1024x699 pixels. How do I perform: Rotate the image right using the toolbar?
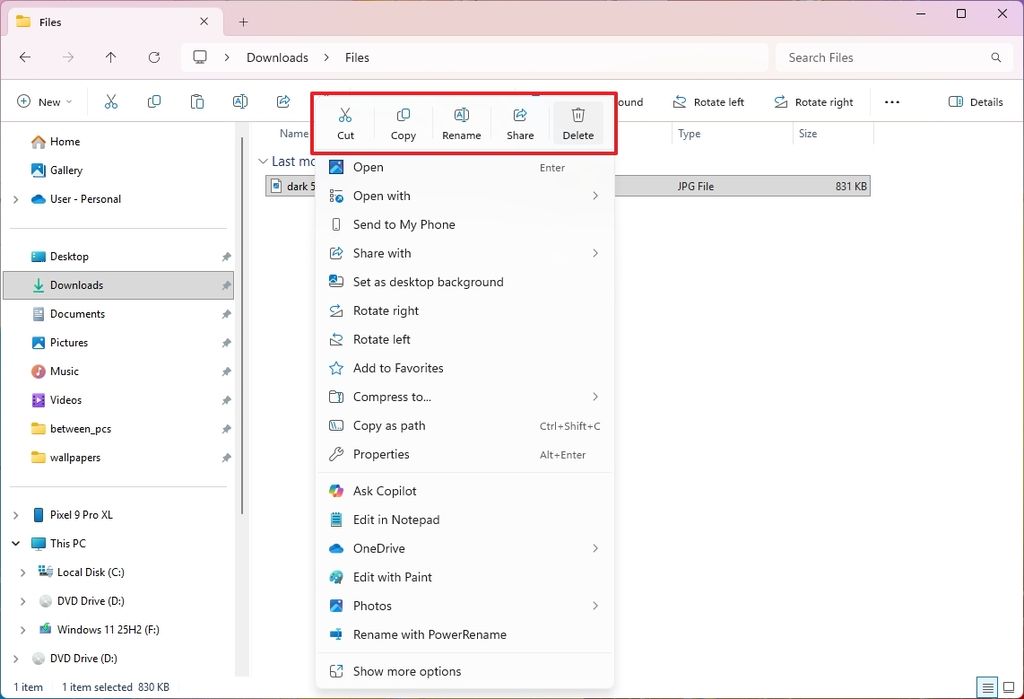[x=815, y=101]
